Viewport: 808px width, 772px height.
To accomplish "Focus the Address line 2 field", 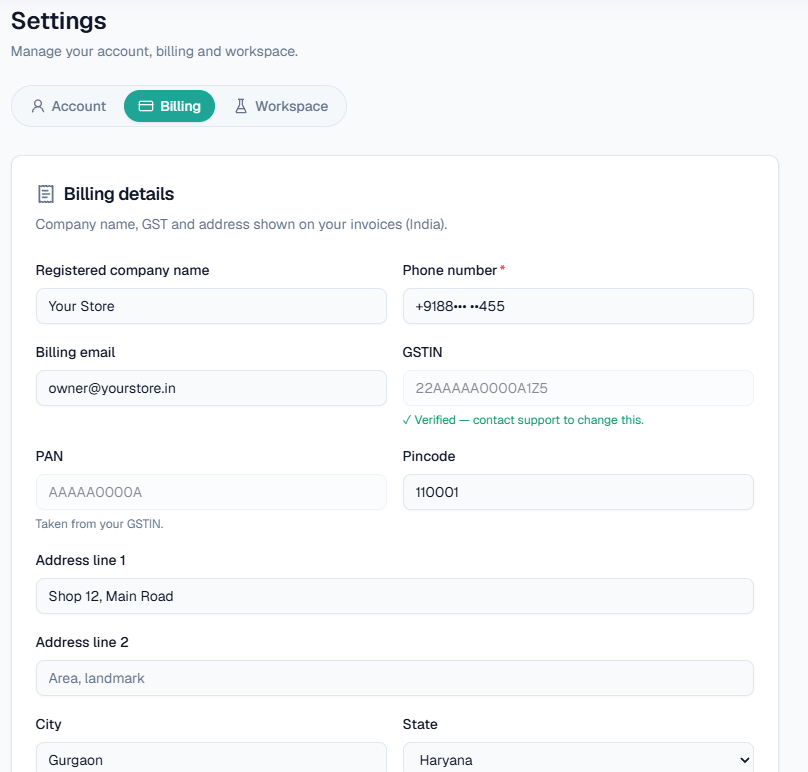I will click(x=395, y=678).
